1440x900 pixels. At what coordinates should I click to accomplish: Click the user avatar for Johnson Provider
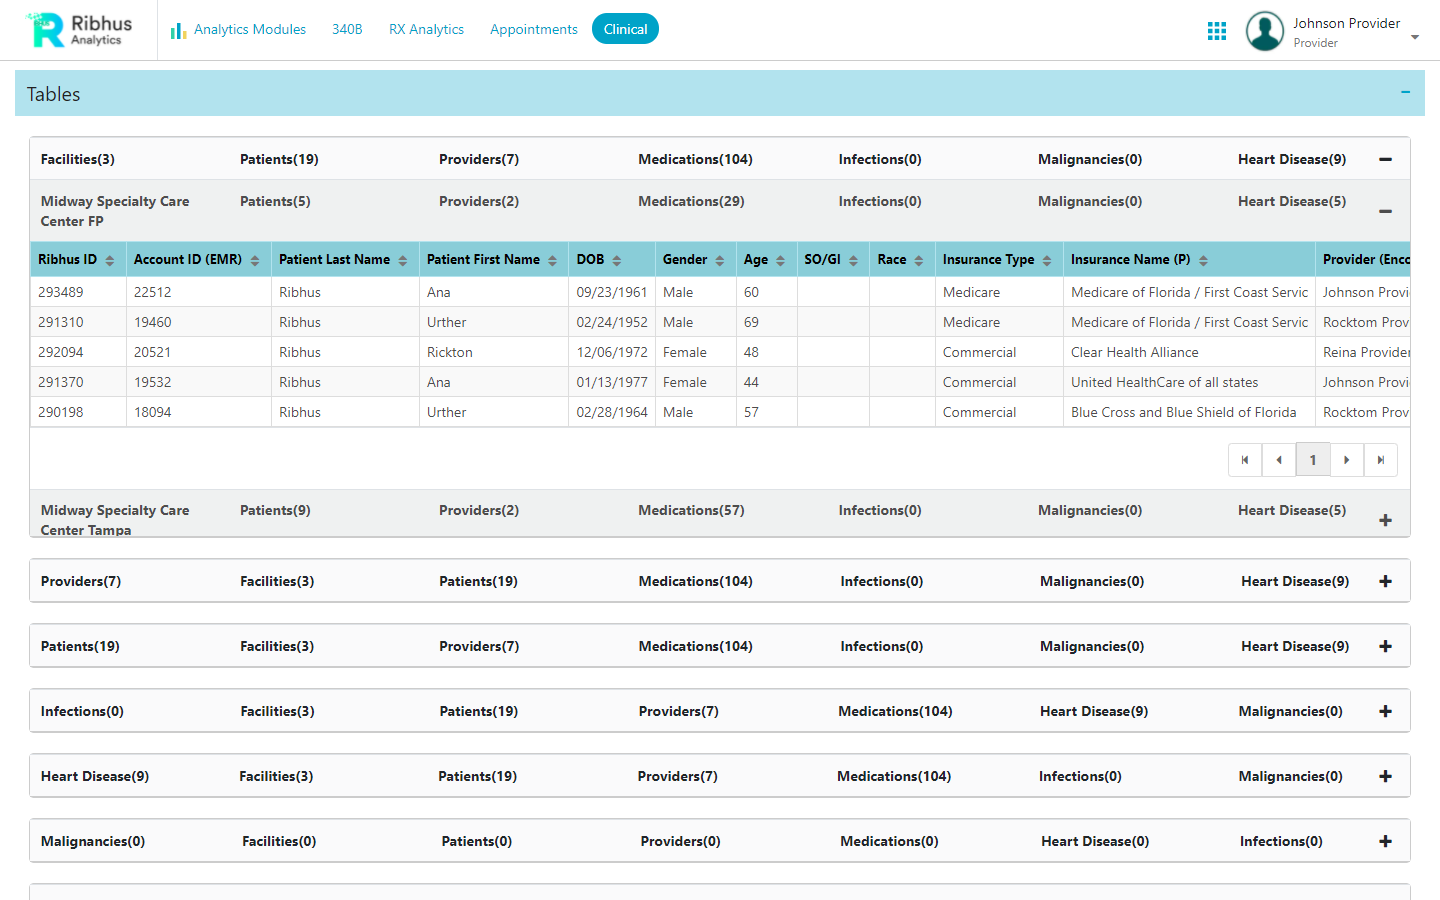[1264, 31]
